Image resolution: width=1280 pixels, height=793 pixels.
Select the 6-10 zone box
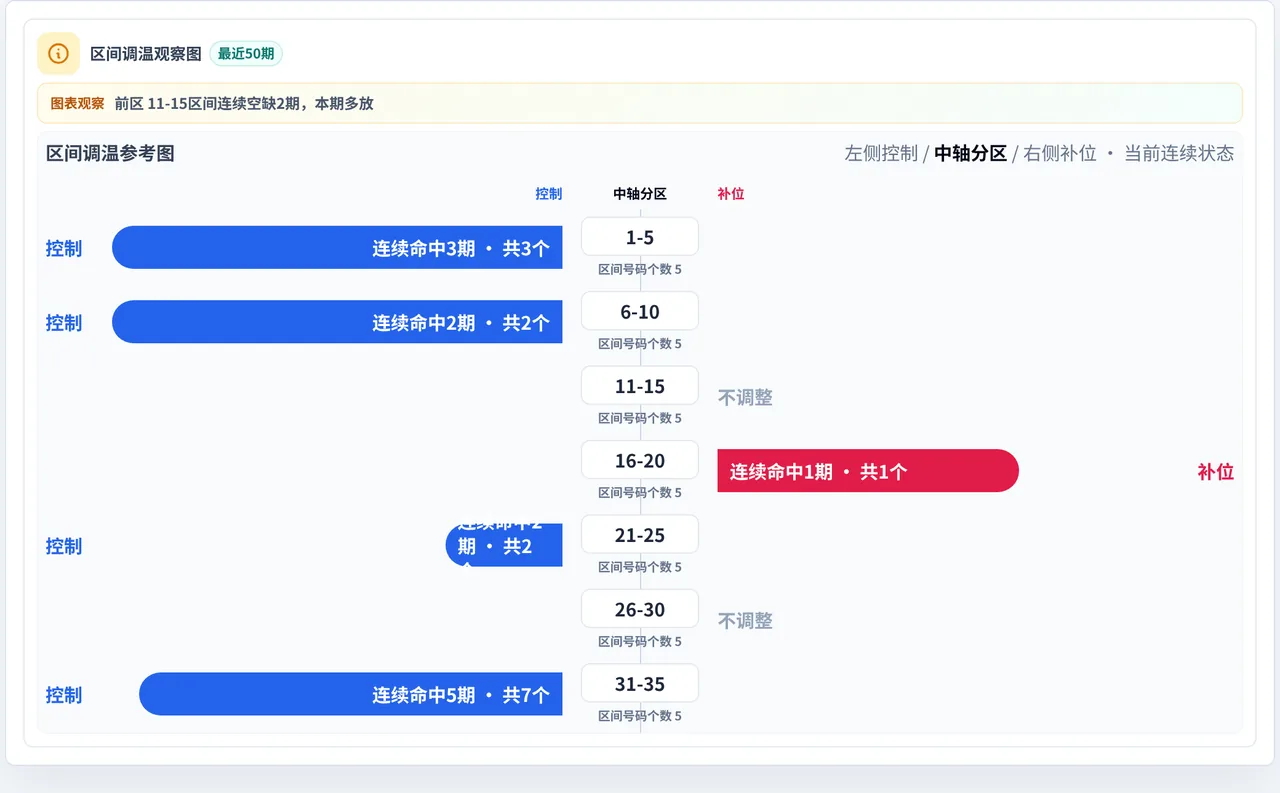click(640, 311)
